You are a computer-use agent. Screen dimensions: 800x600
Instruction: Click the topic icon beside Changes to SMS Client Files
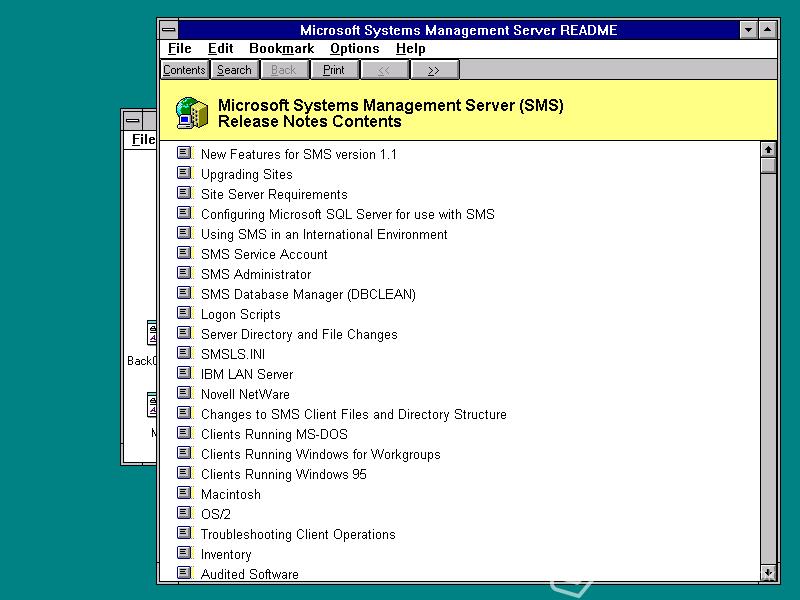[x=185, y=413]
